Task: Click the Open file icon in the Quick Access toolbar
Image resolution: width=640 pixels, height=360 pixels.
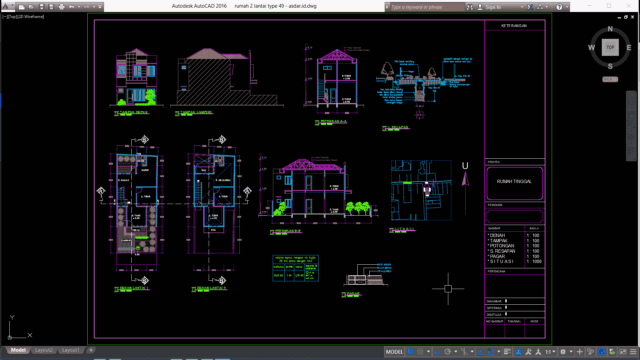Action: point(31,7)
